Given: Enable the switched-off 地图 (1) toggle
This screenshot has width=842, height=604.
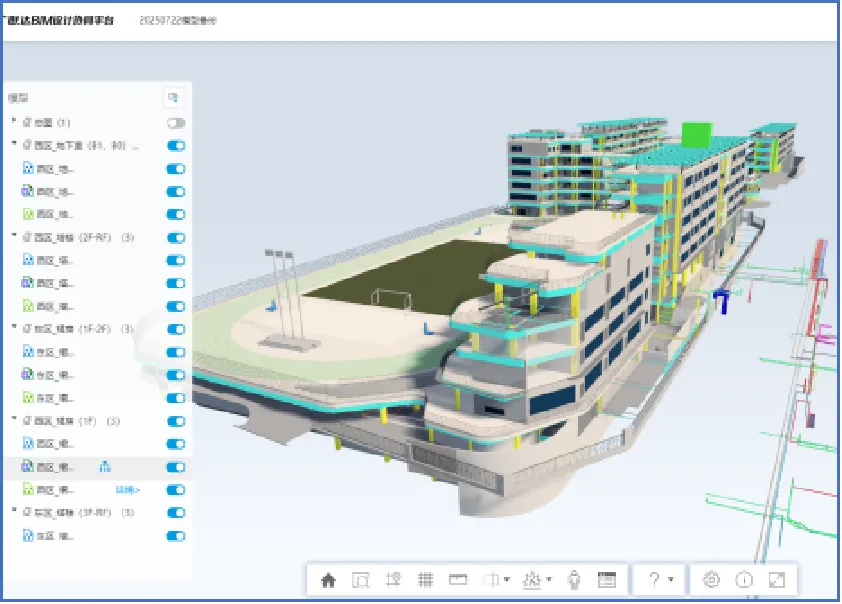Looking at the screenshot, I should tap(176, 123).
